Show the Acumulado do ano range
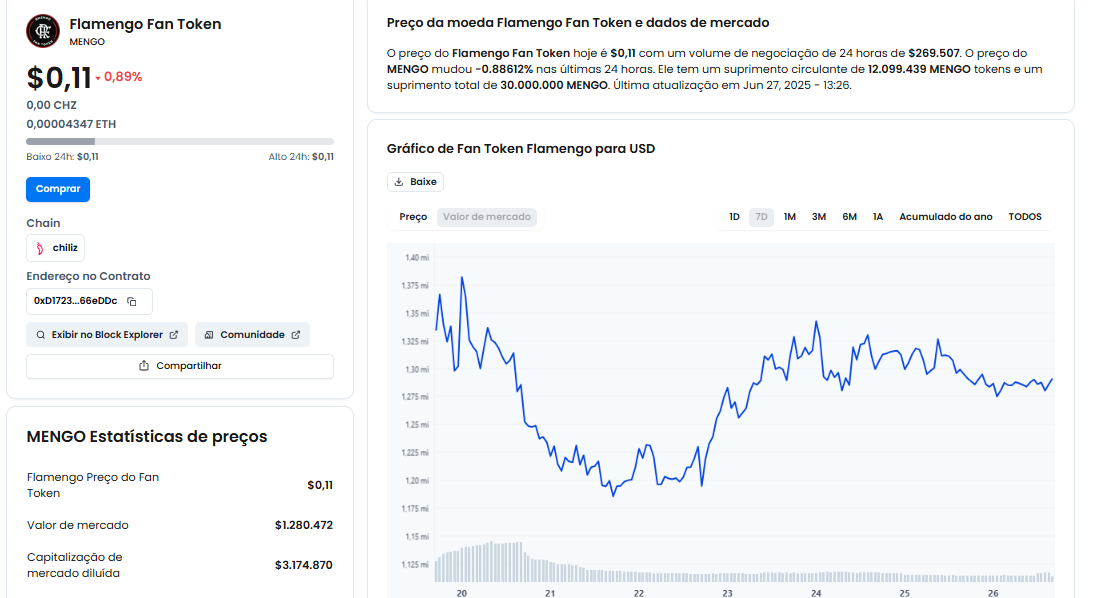 pyautogui.click(x=945, y=217)
